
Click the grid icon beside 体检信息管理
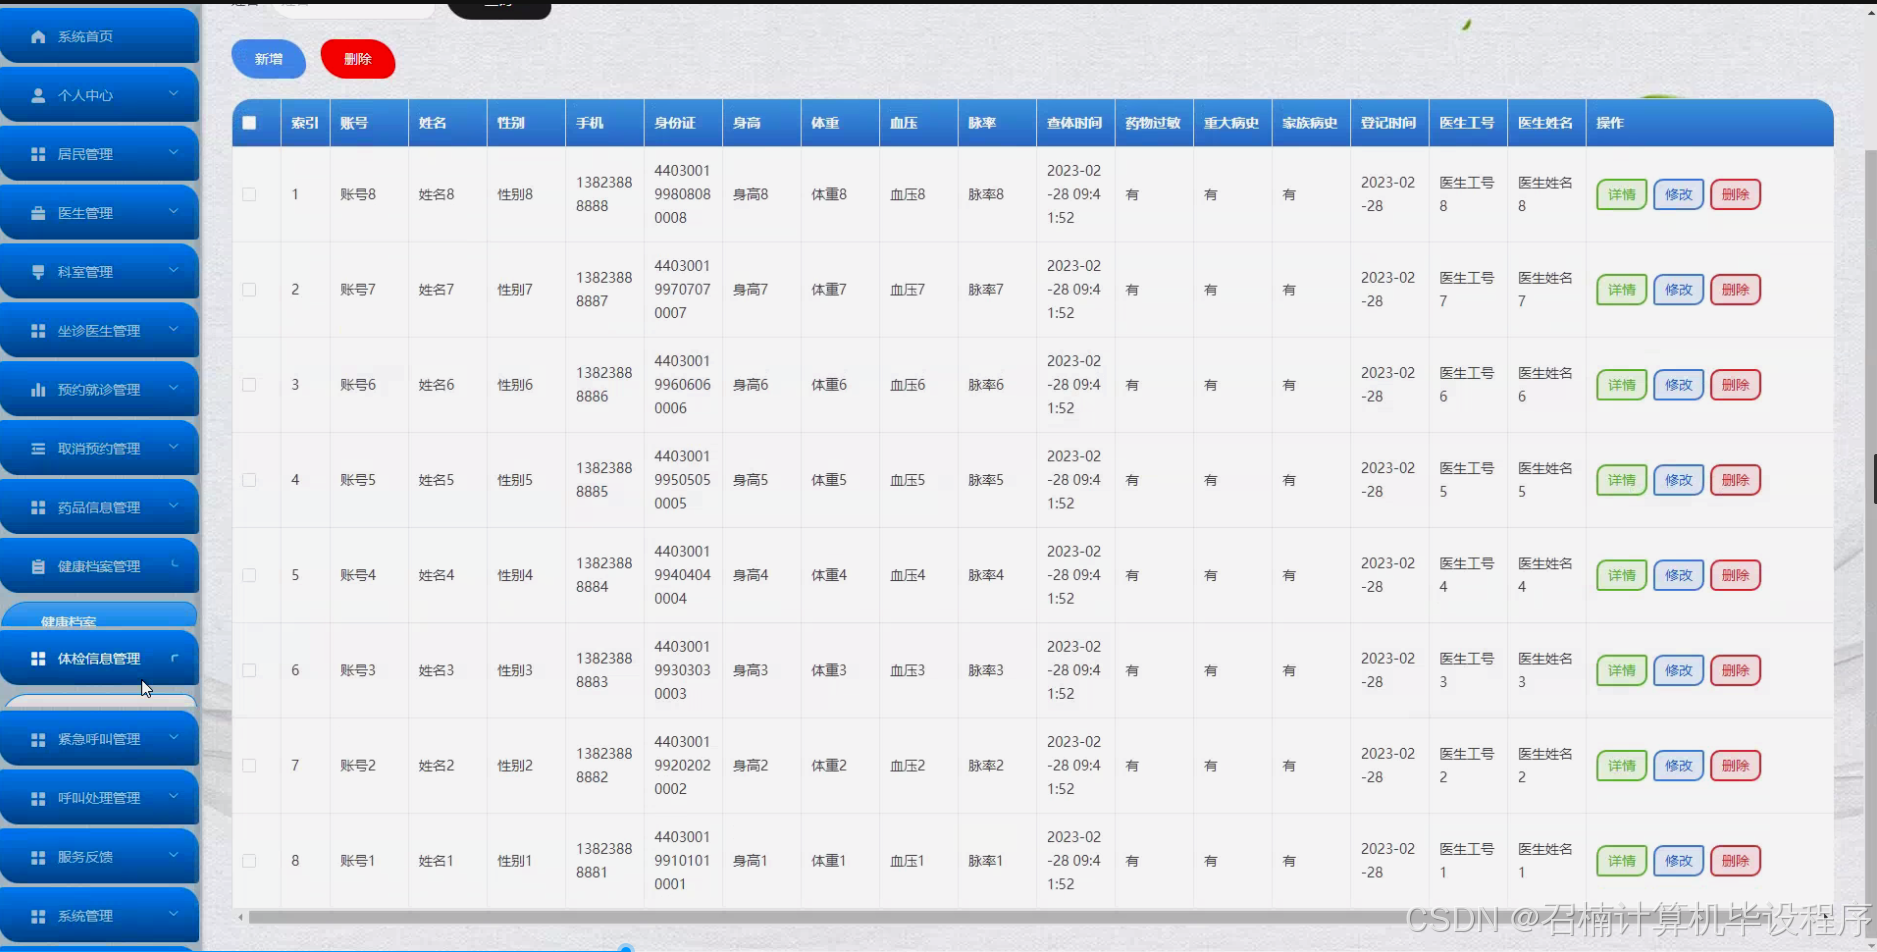(38, 659)
